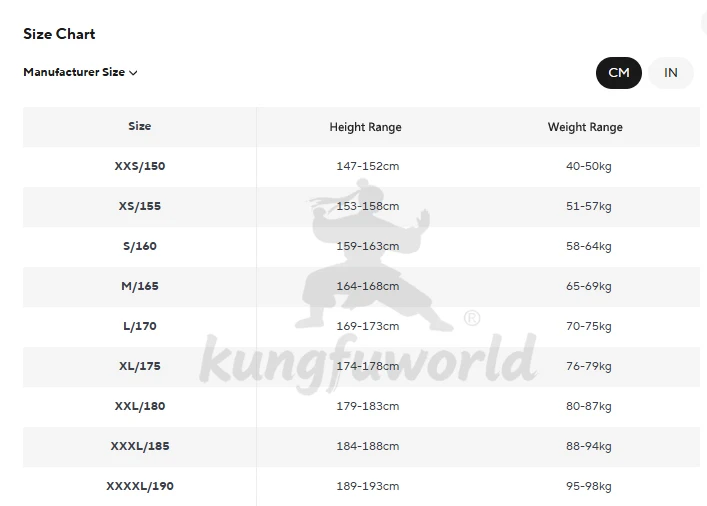Switch units to CM
Screen dimensions: 707x506
point(619,73)
